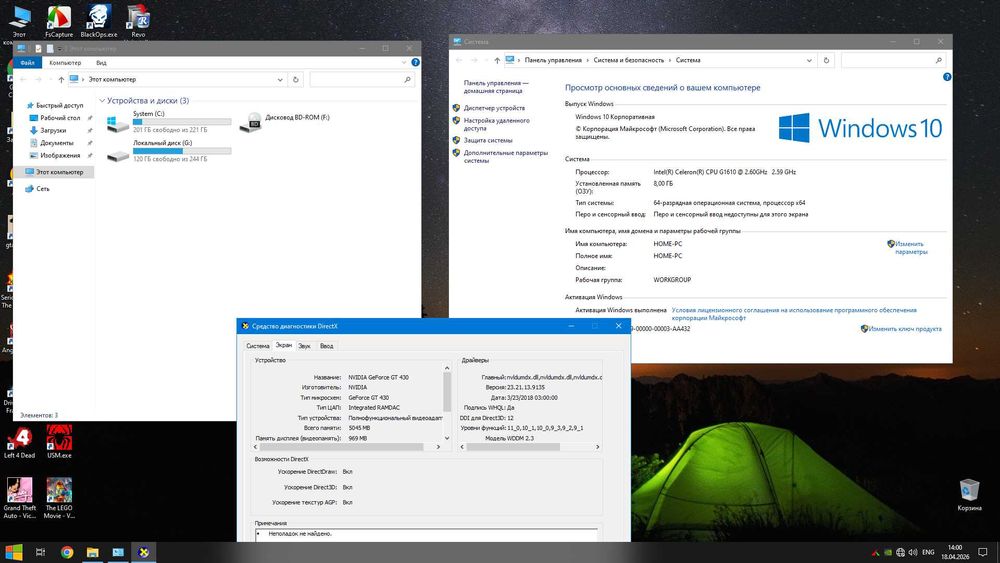Launch USM.exe desktop icon
The image size is (1000, 563).
pyautogui.click(x=59, y=442)
